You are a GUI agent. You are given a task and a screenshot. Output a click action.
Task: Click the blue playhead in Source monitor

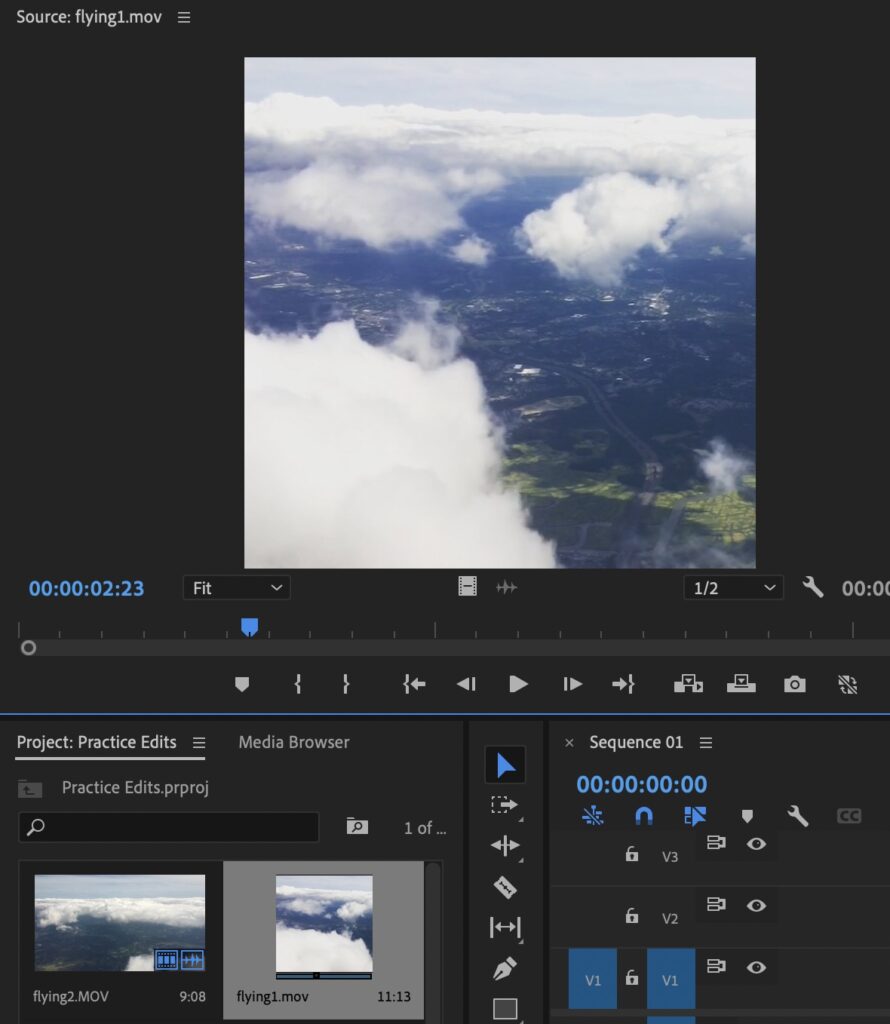tap(249, 627)
